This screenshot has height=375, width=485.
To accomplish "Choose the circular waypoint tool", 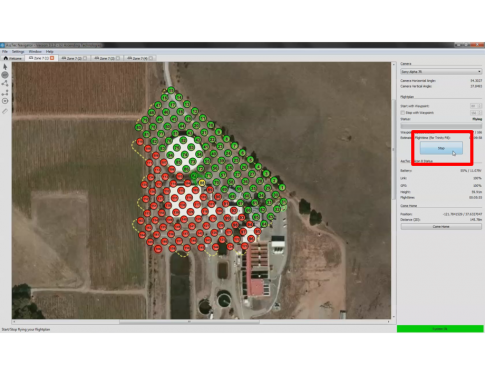I will click(5, 75).
